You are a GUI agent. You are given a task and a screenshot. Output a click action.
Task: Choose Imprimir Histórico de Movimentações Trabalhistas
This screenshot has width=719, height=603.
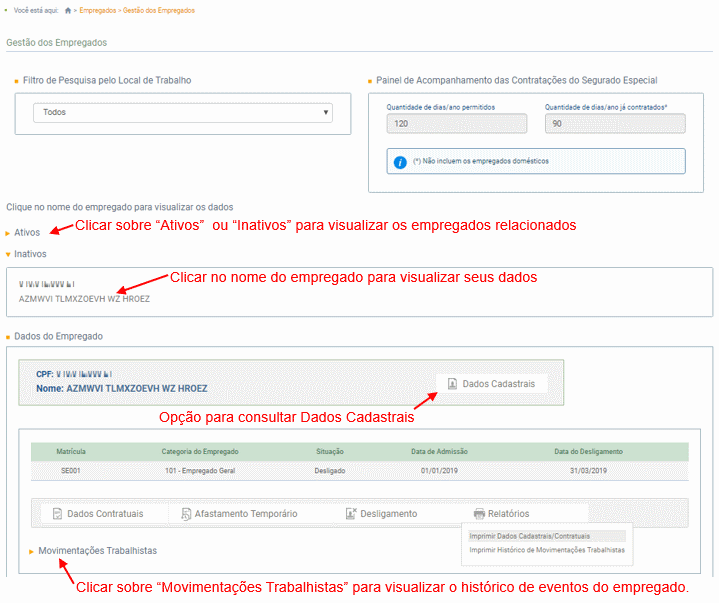click(x=547, y=550)
